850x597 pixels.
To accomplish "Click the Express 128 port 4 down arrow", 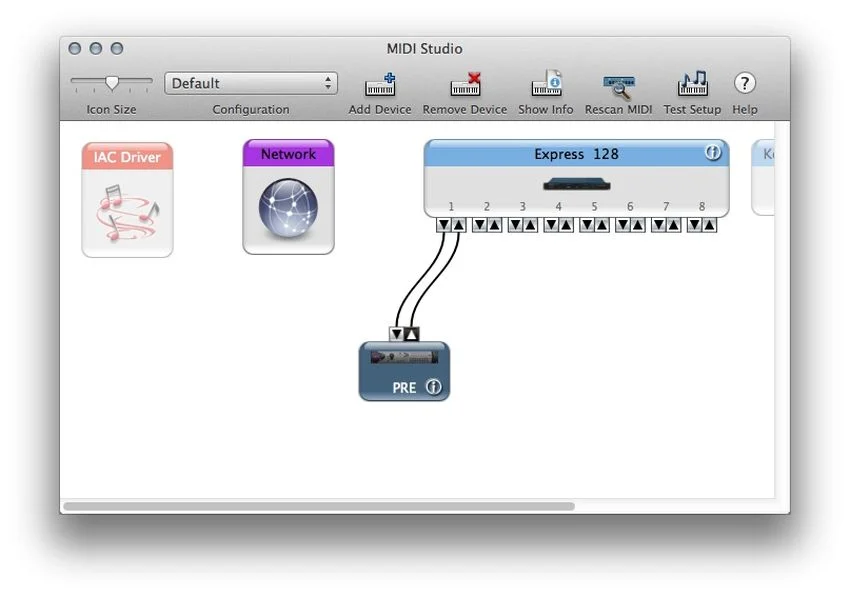I will click(551, 225).
